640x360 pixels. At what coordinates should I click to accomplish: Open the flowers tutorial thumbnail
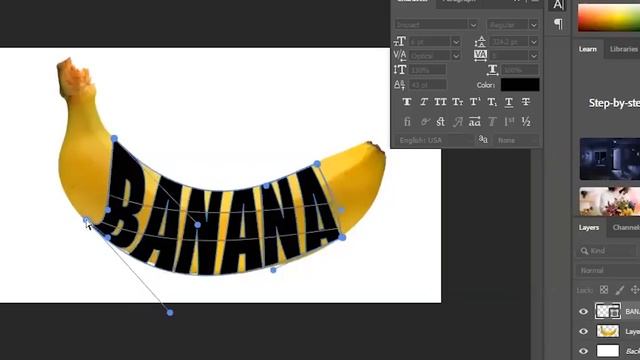pos(610,202)
